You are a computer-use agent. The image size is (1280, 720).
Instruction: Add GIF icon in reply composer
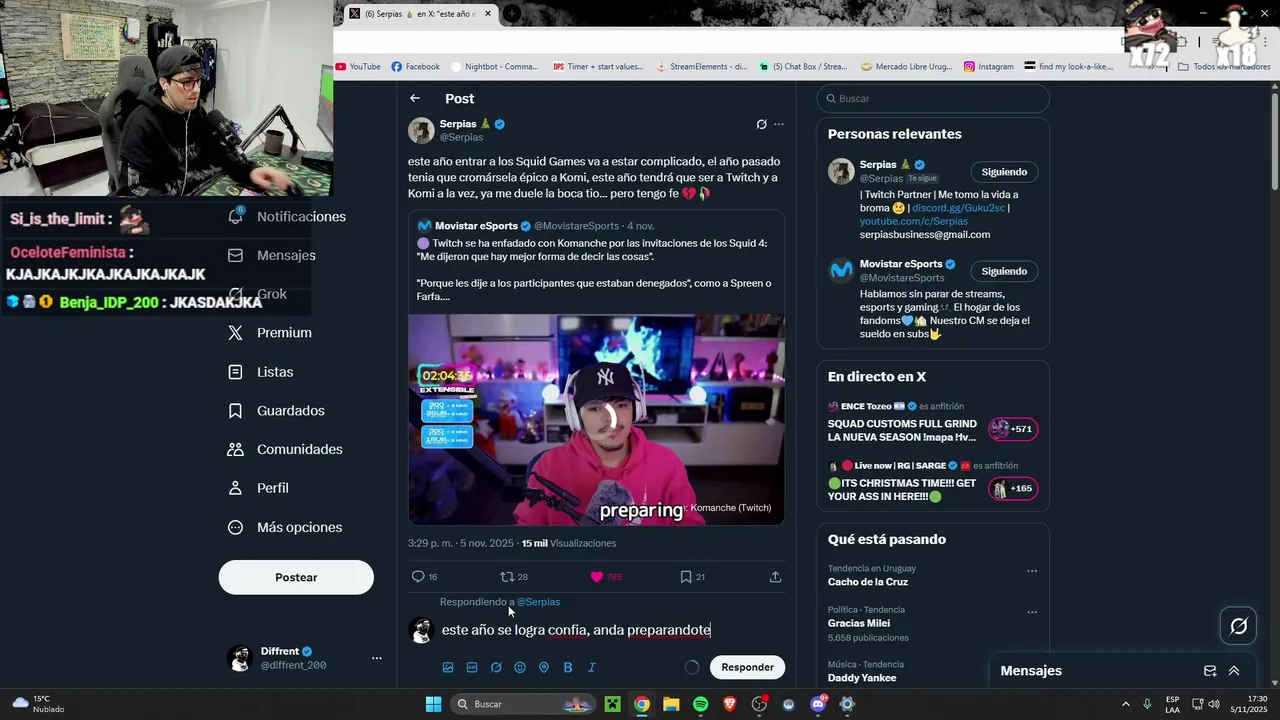pos(472,667)
